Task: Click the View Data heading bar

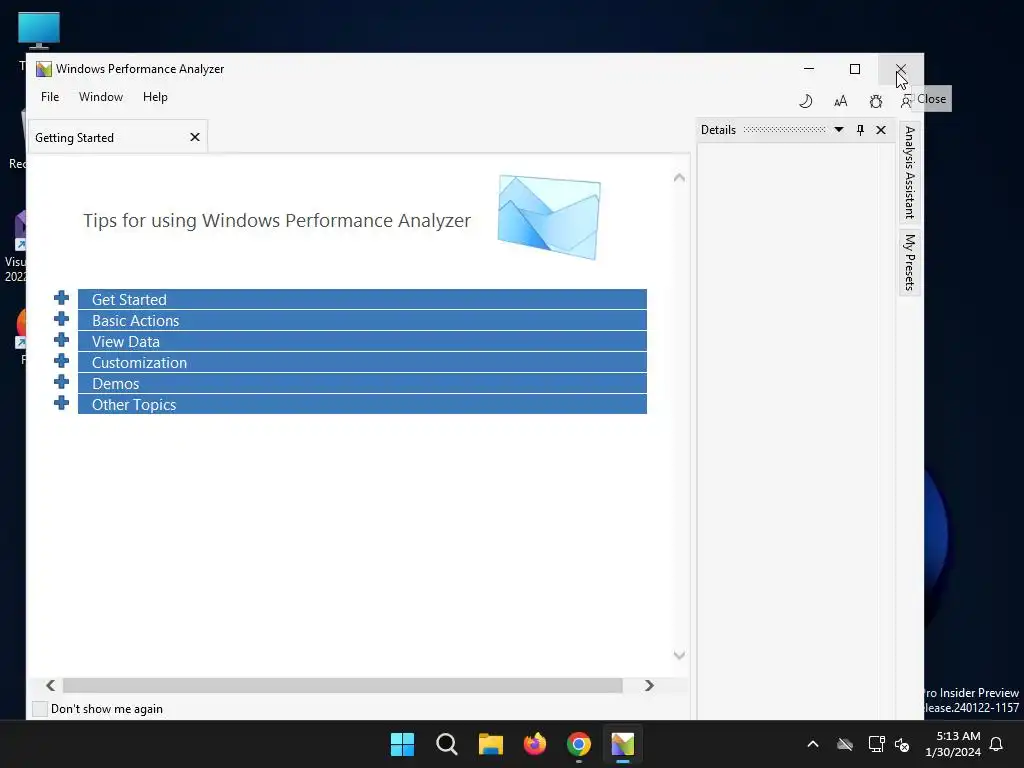Action: pos(362,341)
